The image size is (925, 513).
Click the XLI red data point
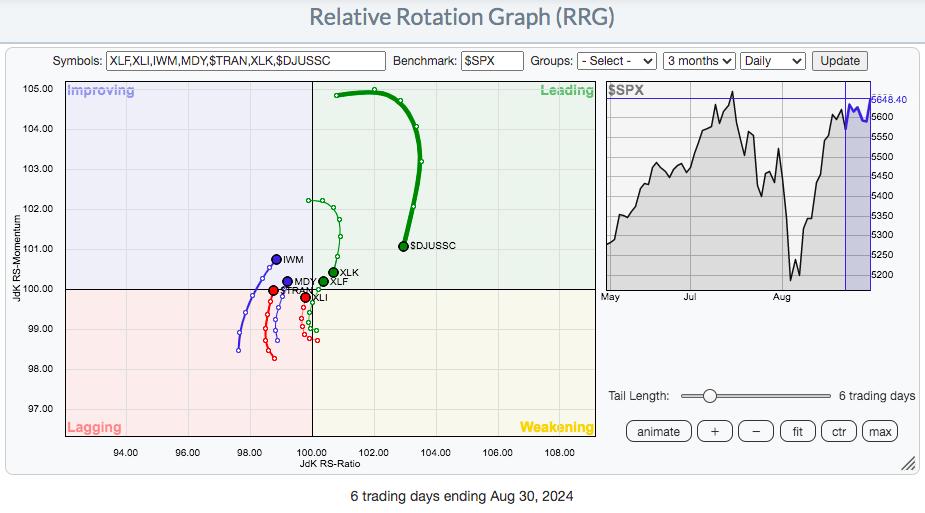305,297
